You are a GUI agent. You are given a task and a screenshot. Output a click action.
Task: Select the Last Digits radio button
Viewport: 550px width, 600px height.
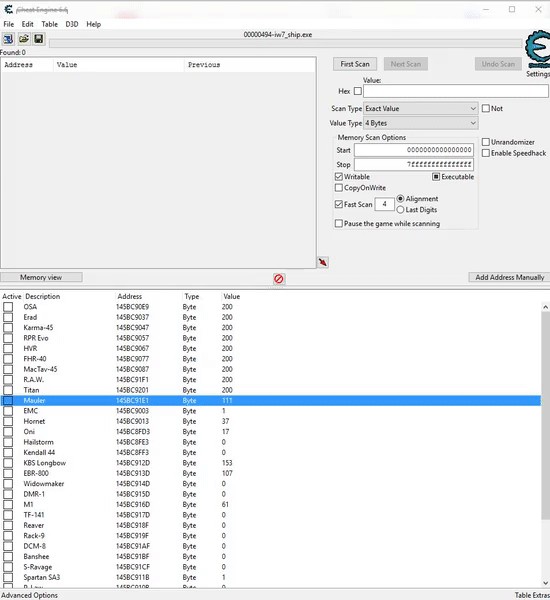tap(400, 210)
